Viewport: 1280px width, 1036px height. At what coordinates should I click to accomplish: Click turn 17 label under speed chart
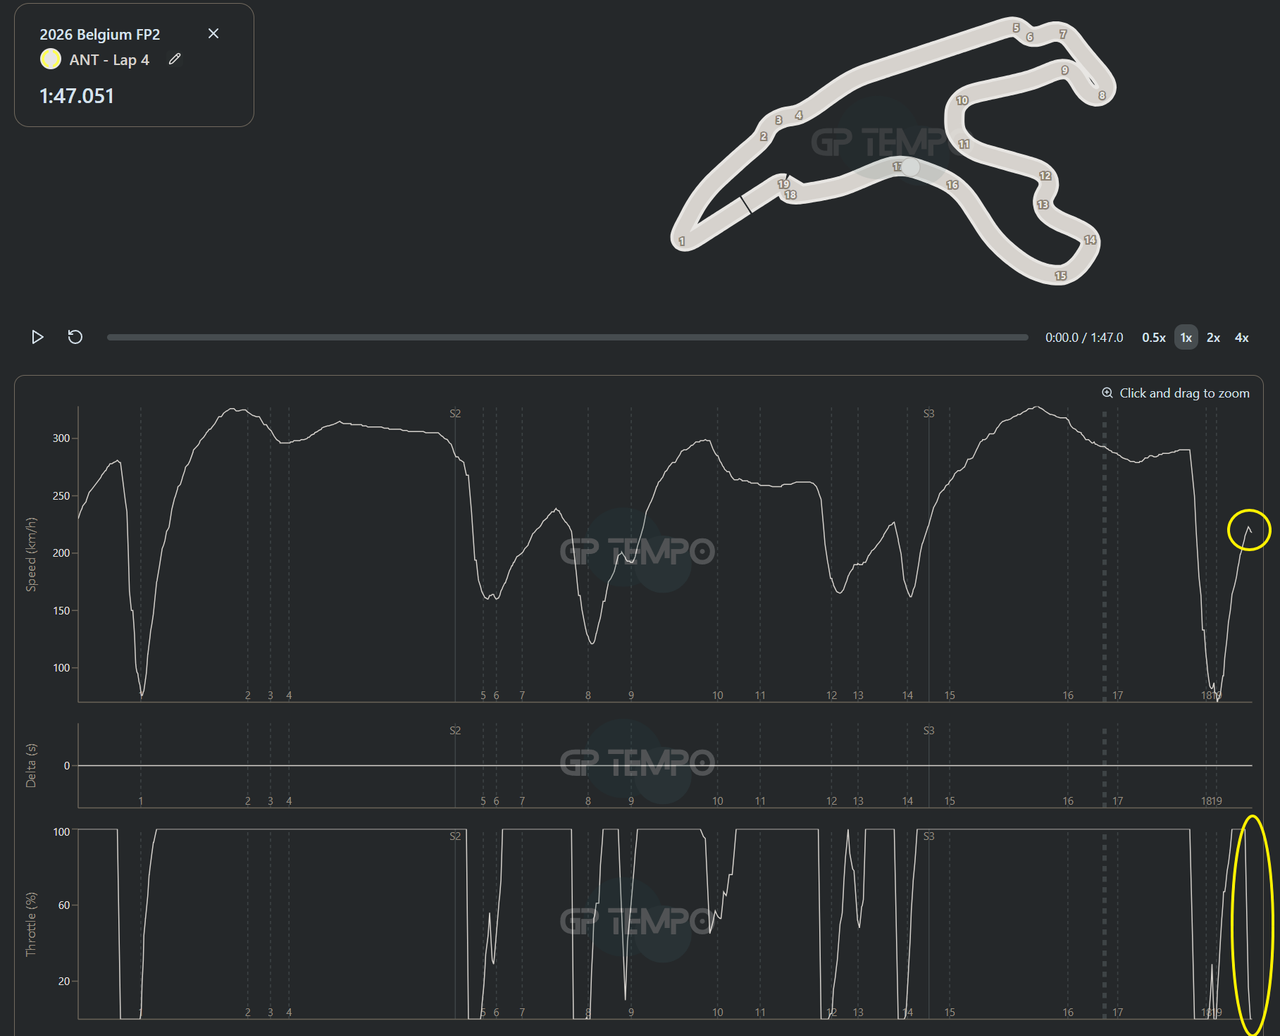1118,695
